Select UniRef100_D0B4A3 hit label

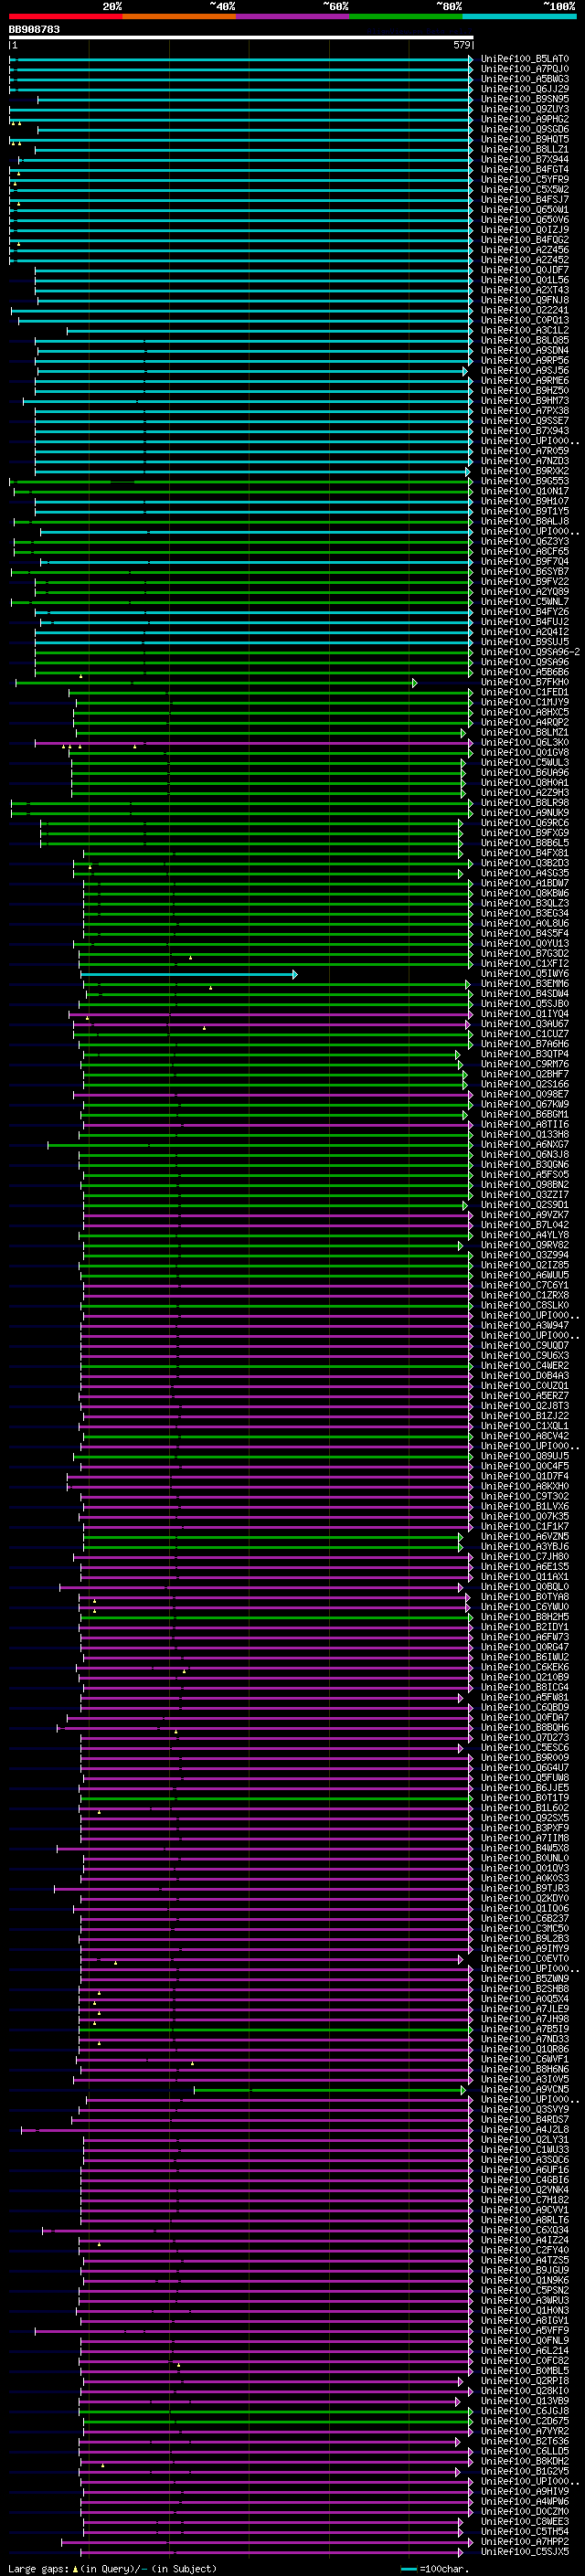point(525,1376)
